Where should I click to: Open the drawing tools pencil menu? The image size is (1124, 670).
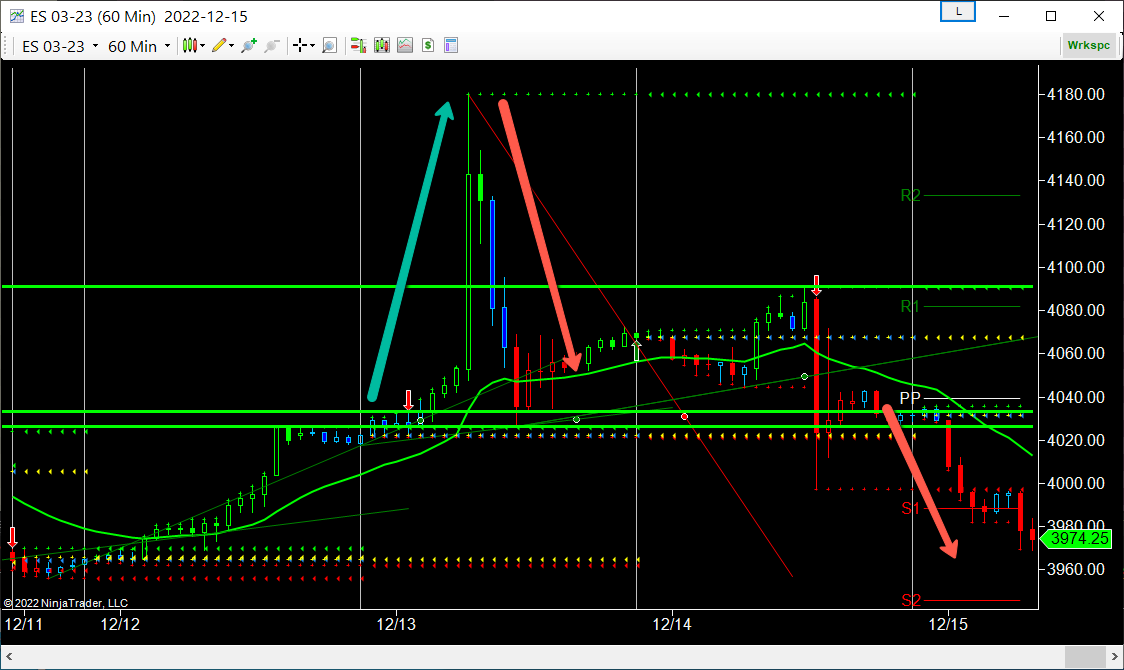pos(223,46)
